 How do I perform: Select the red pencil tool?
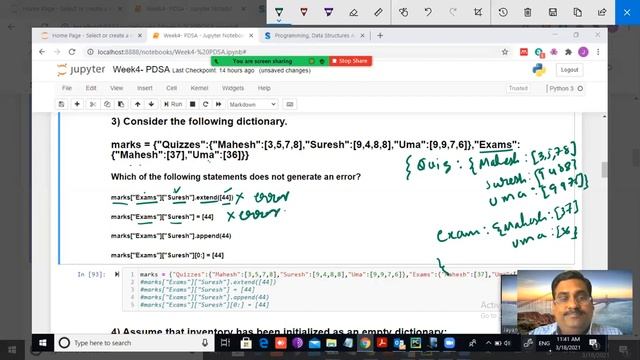[x=304, y=12]
